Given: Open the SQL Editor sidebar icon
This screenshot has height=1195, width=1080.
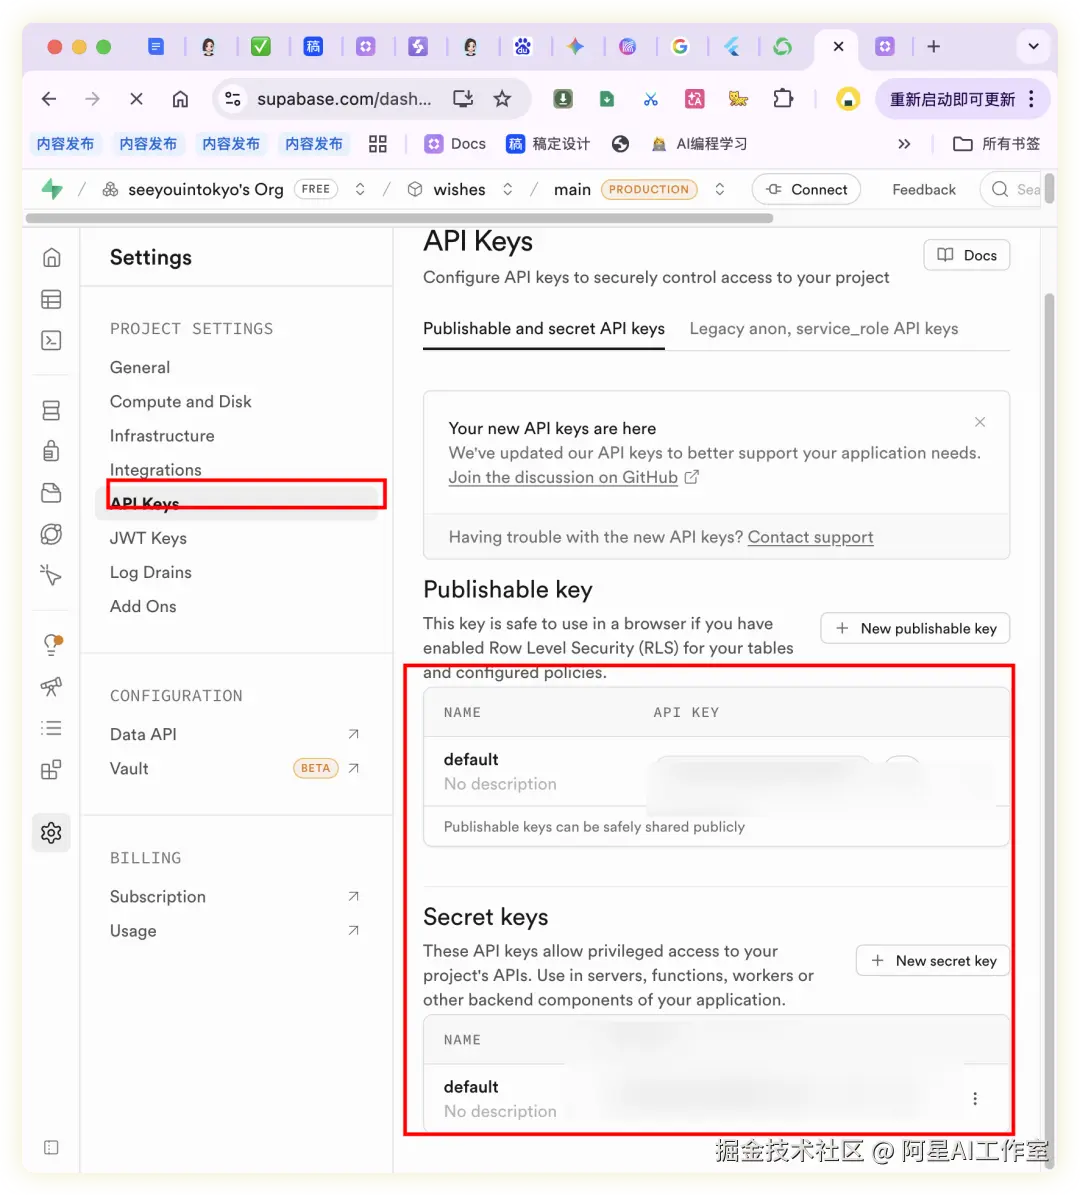Looking at the screenshot, I should click(51, 341).
